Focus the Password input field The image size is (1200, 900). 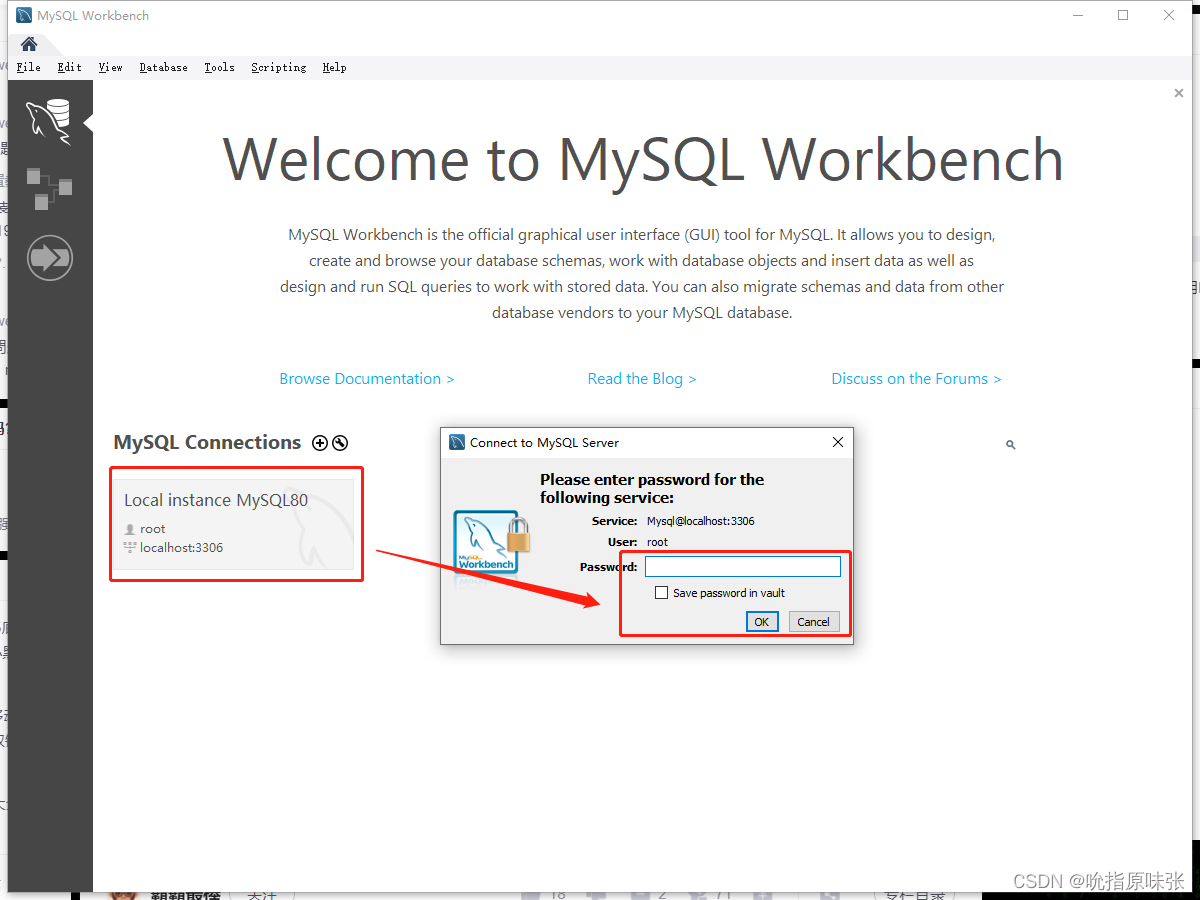point(743,567)
